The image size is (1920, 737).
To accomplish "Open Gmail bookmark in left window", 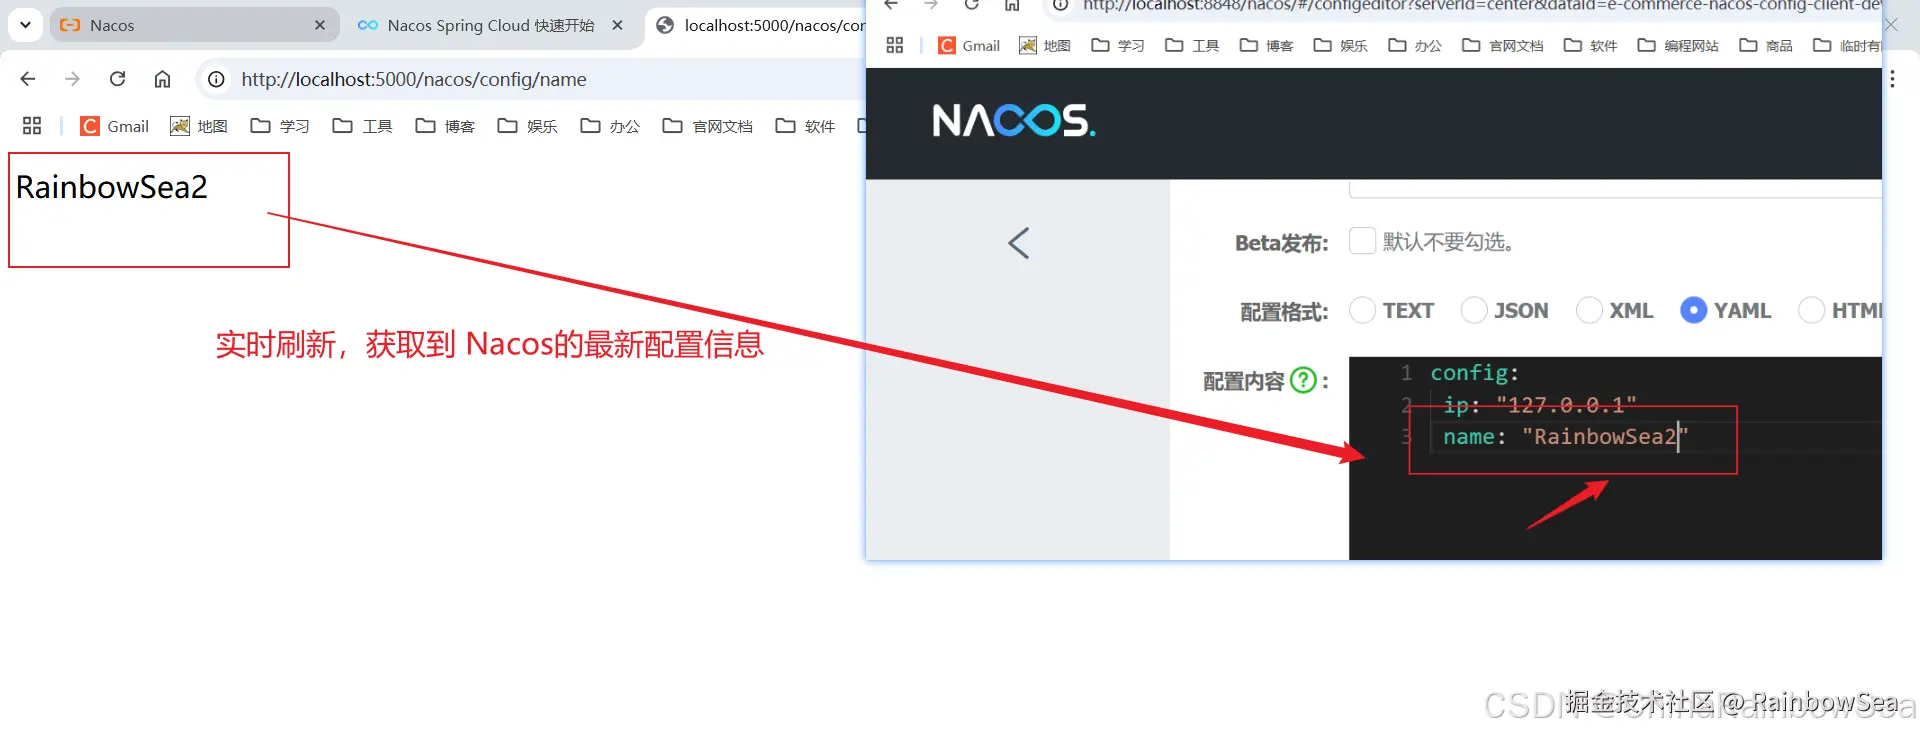I will 115,126.
